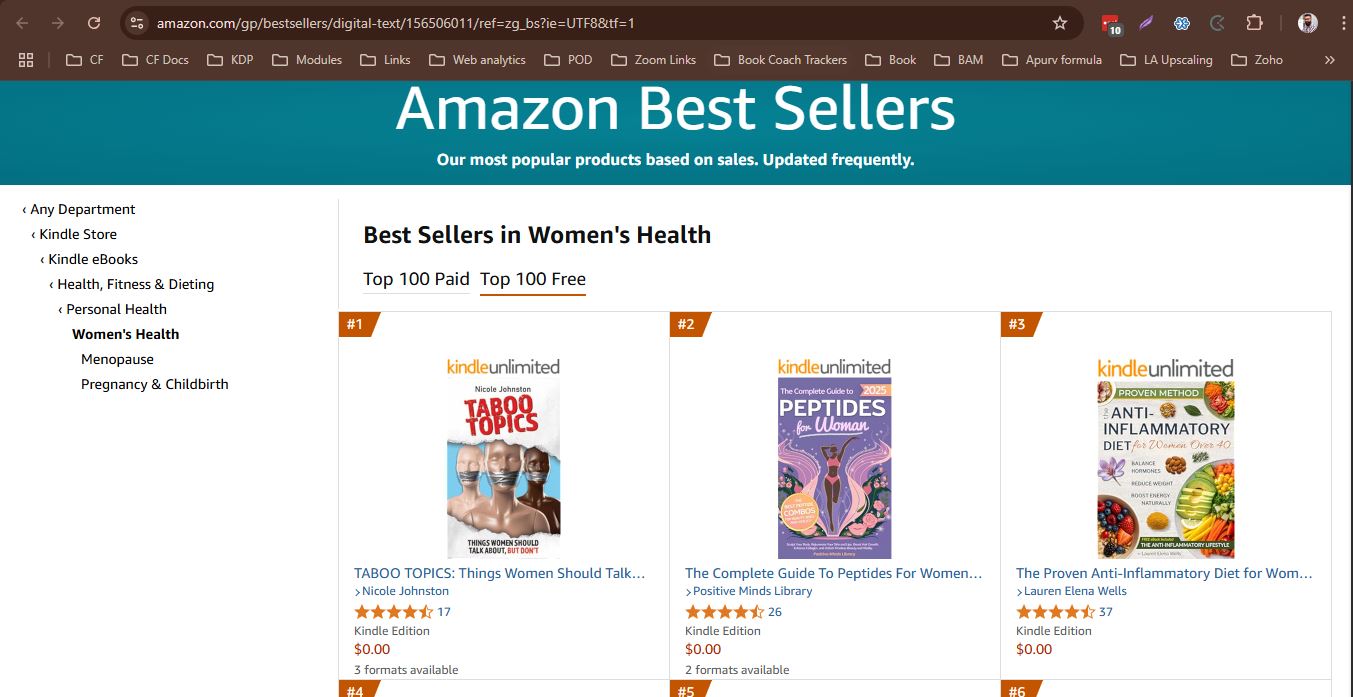Open the Book Coach Trackers bookmark folder
1353x697 pixels.
[x=780, y=60]
